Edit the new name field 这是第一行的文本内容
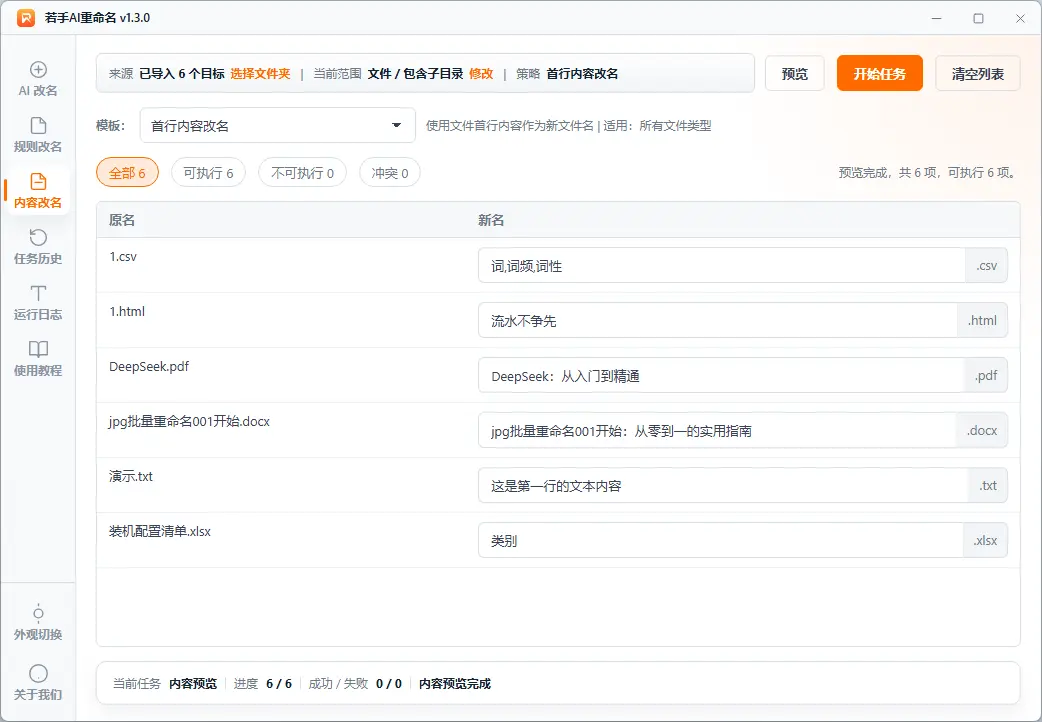This screenshot has height=722, width=1042. point(723,486)
